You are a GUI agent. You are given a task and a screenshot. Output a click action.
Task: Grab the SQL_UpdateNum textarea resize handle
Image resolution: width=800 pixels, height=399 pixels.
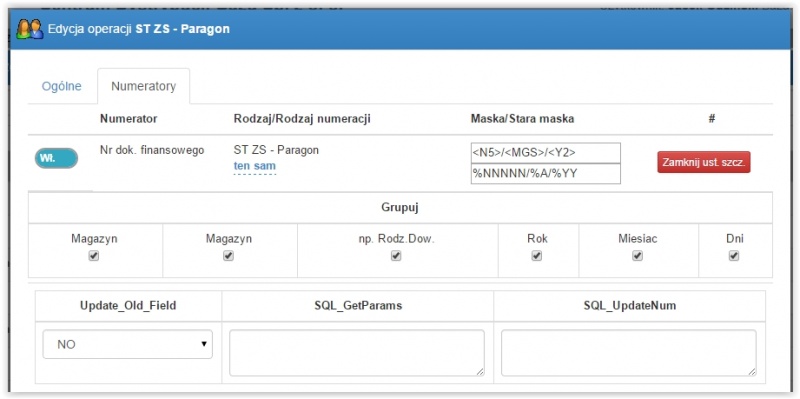tap(752, 372)
